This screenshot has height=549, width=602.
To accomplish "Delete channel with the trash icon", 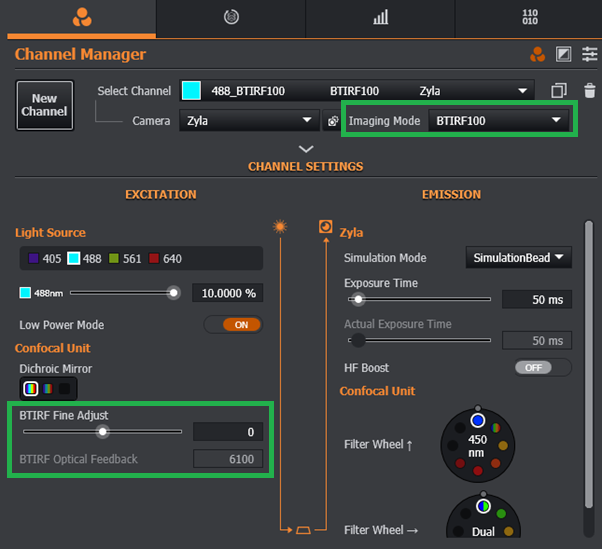I will coord(589,91).
